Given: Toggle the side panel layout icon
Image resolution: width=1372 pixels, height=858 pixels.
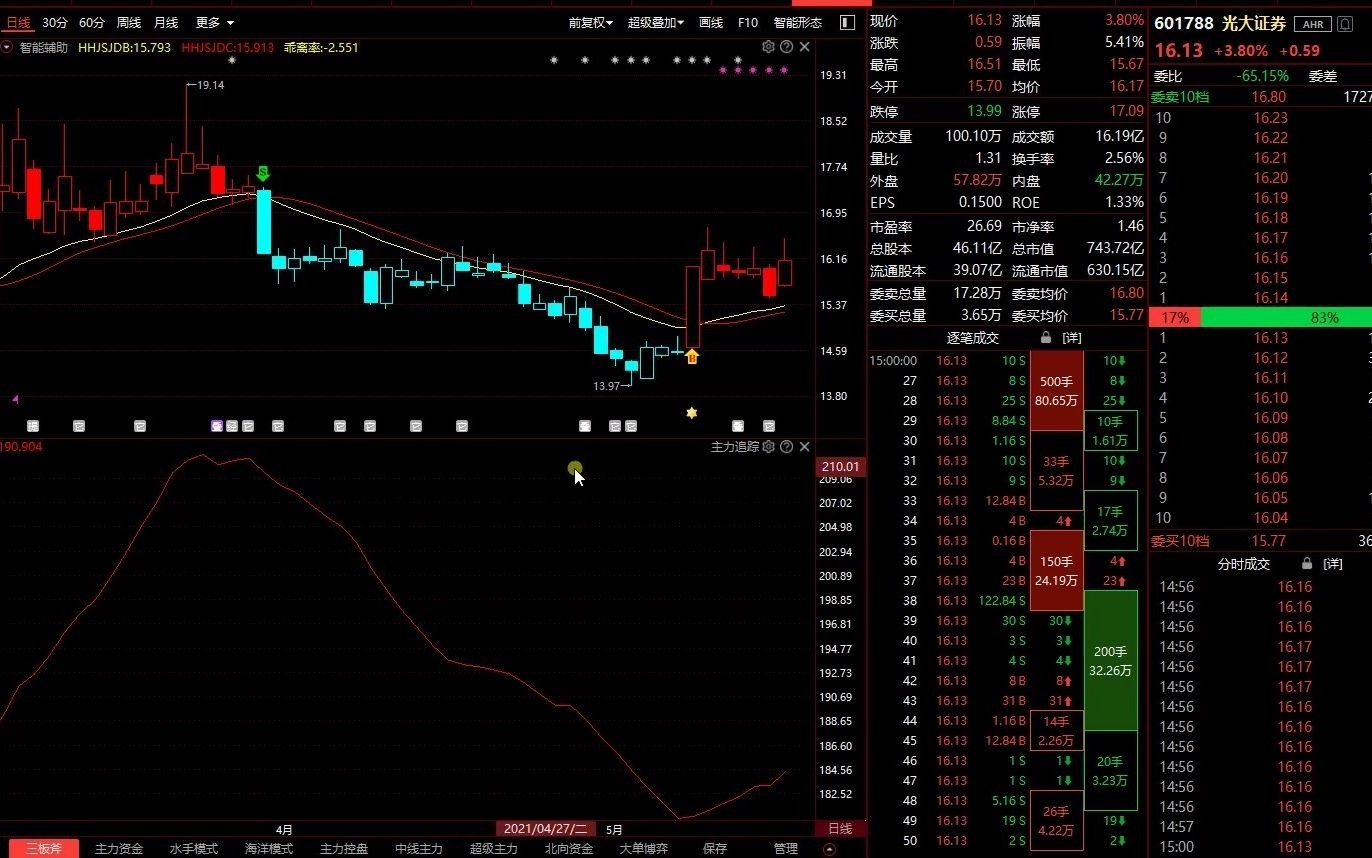Looking at the screenshot, I should click(847, 22).
